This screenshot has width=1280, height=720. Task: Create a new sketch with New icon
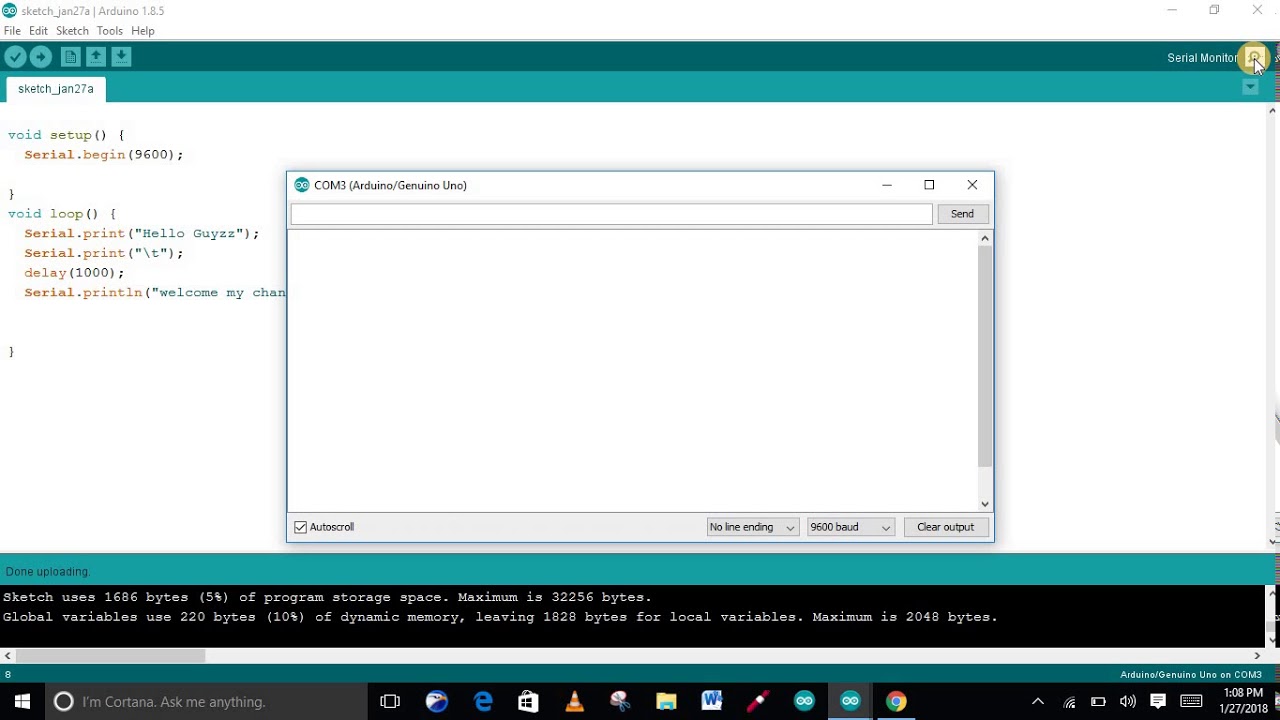[70, 57]
